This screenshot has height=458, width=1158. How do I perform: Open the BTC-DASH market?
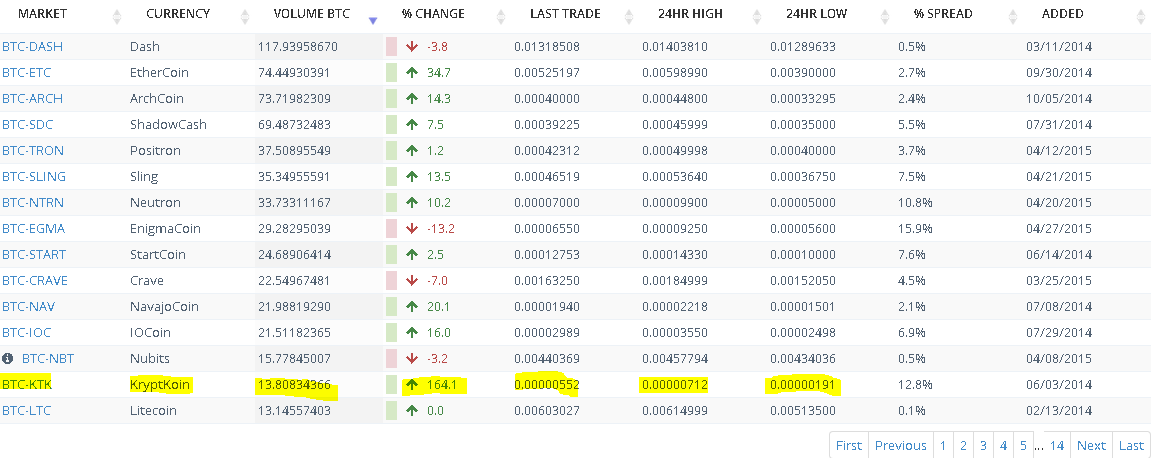[32, 47]
